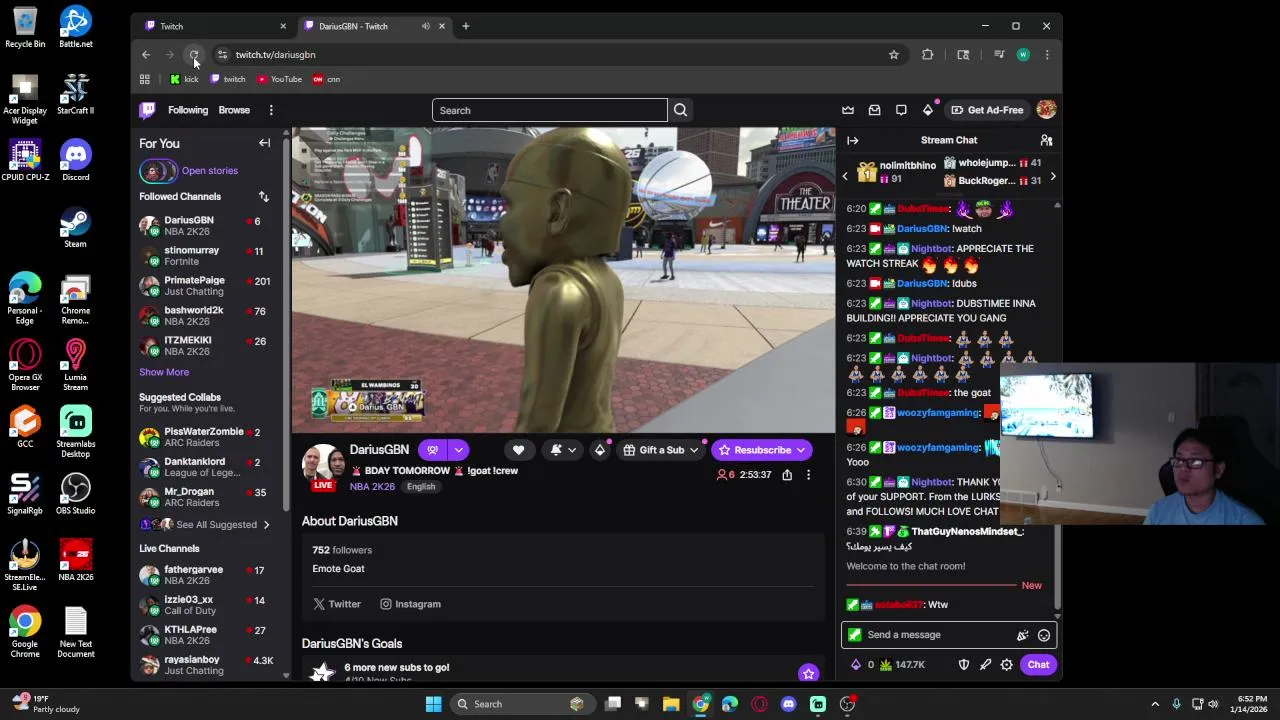
Task: Open Prime Loot crown icon
Action: click(x=848, y=110)
